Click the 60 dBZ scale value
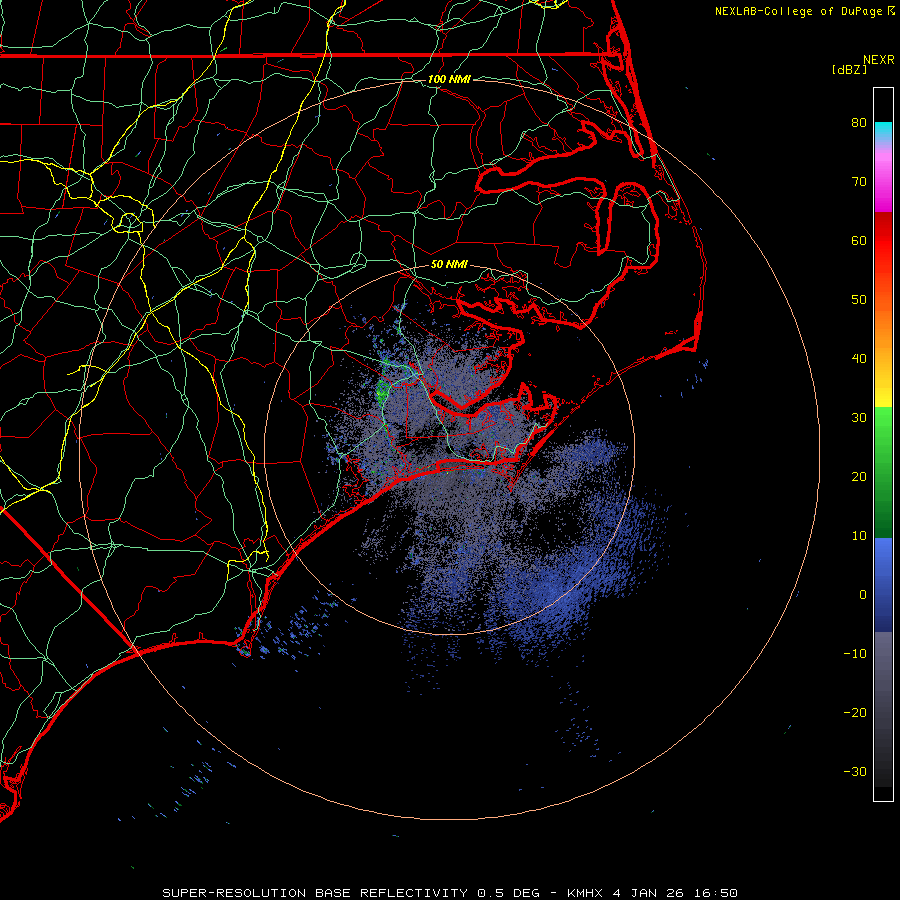 (x=859, y=240)
